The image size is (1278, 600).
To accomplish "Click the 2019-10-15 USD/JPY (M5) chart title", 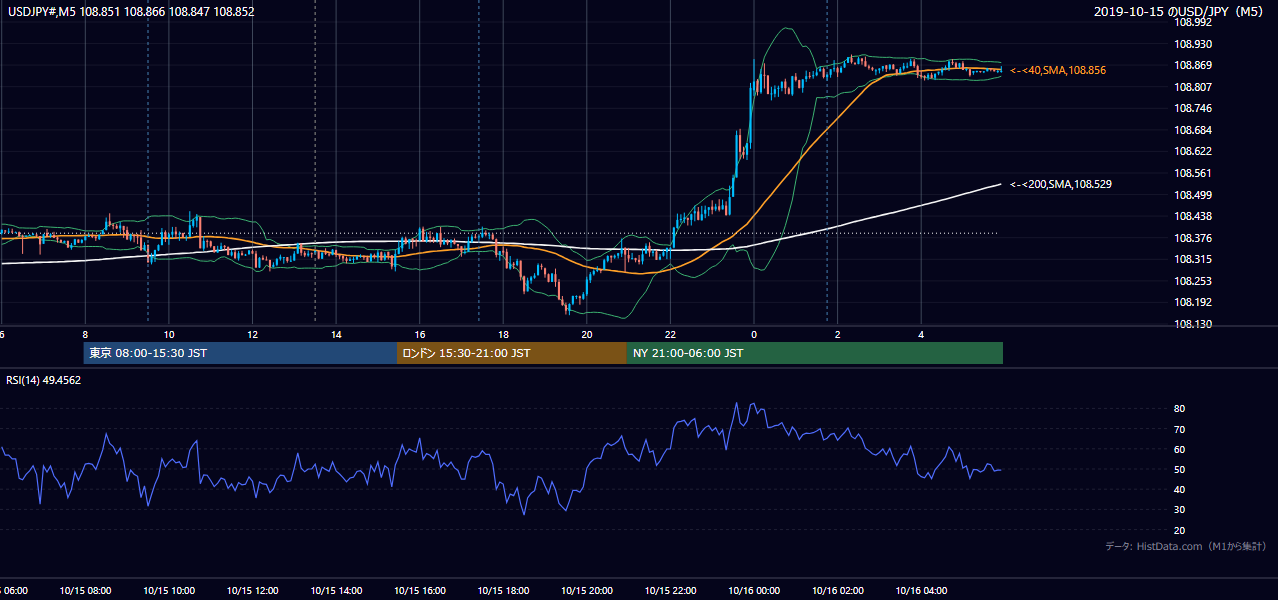I will pyautogui.click(x=1179, y=12).
